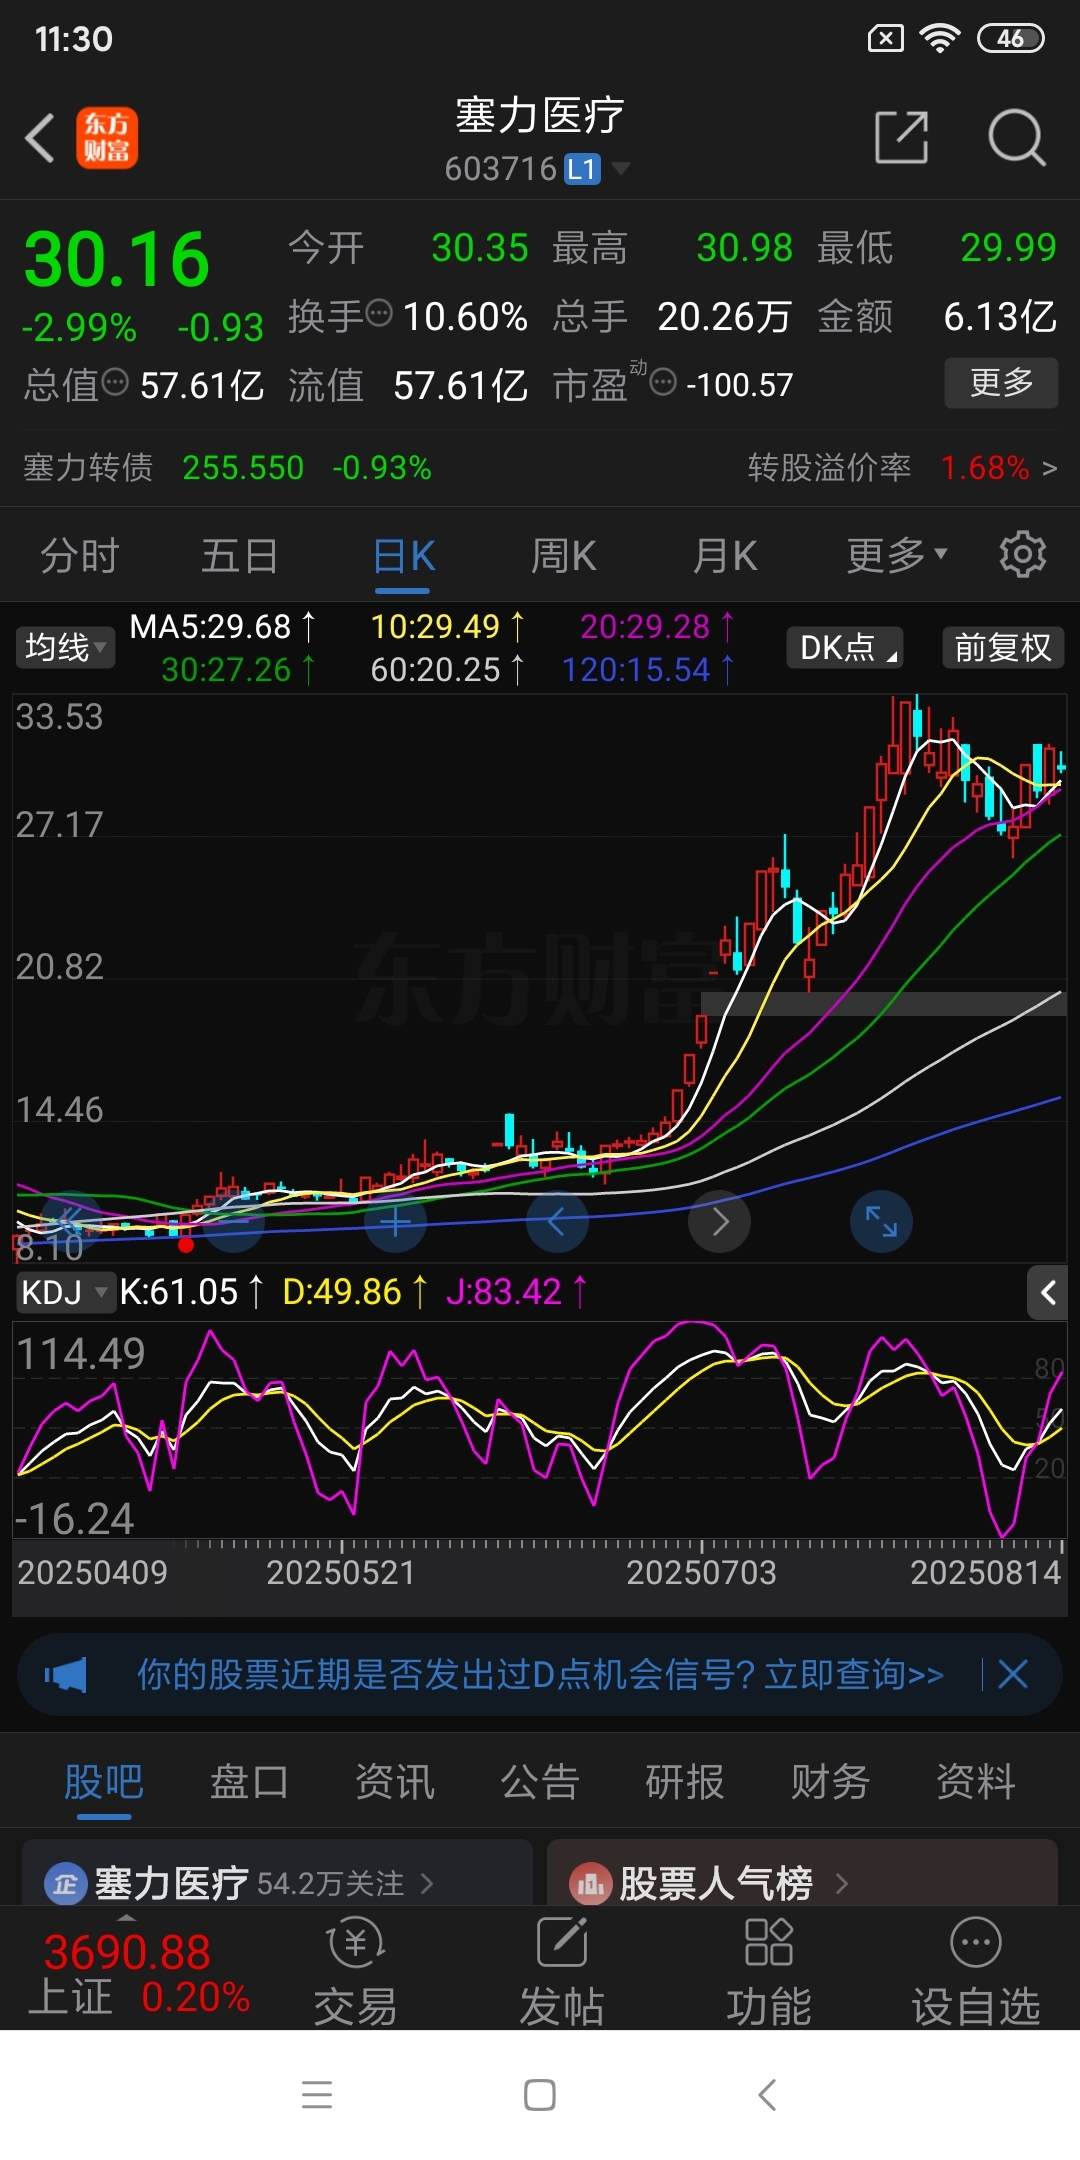Switch to 月K chart tab
The height and width of the screenshot is (2160, 1080).
(x=725, y=556)
